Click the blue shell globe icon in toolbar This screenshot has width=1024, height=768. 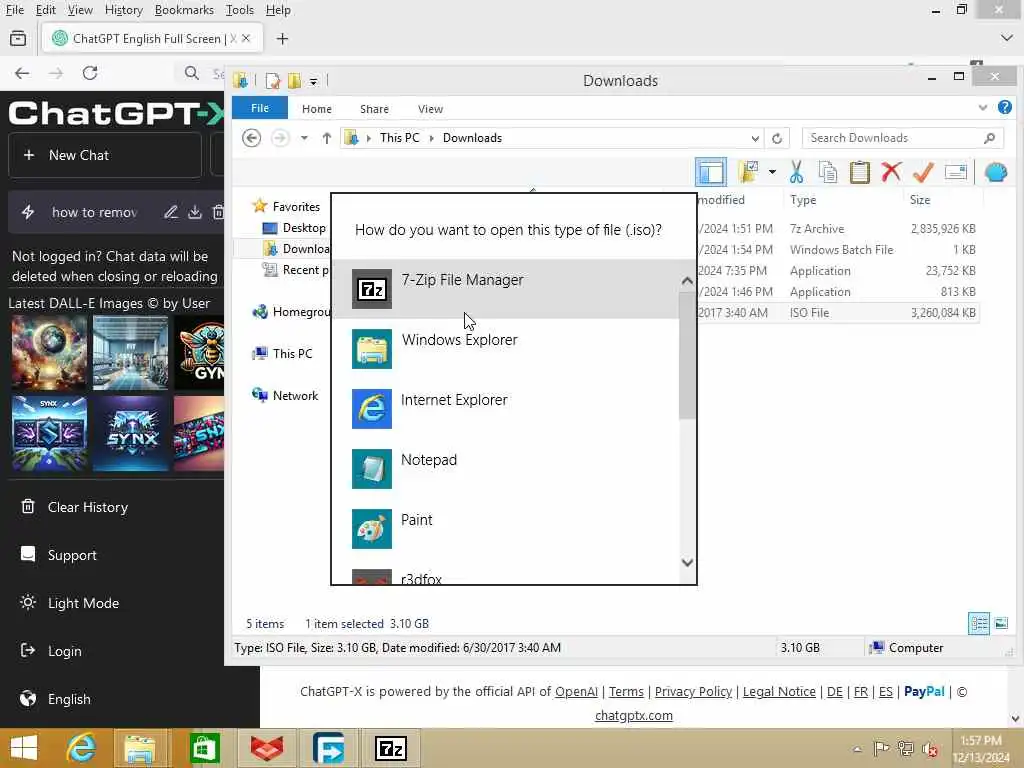pyautogui.click(x=996, y=172)
